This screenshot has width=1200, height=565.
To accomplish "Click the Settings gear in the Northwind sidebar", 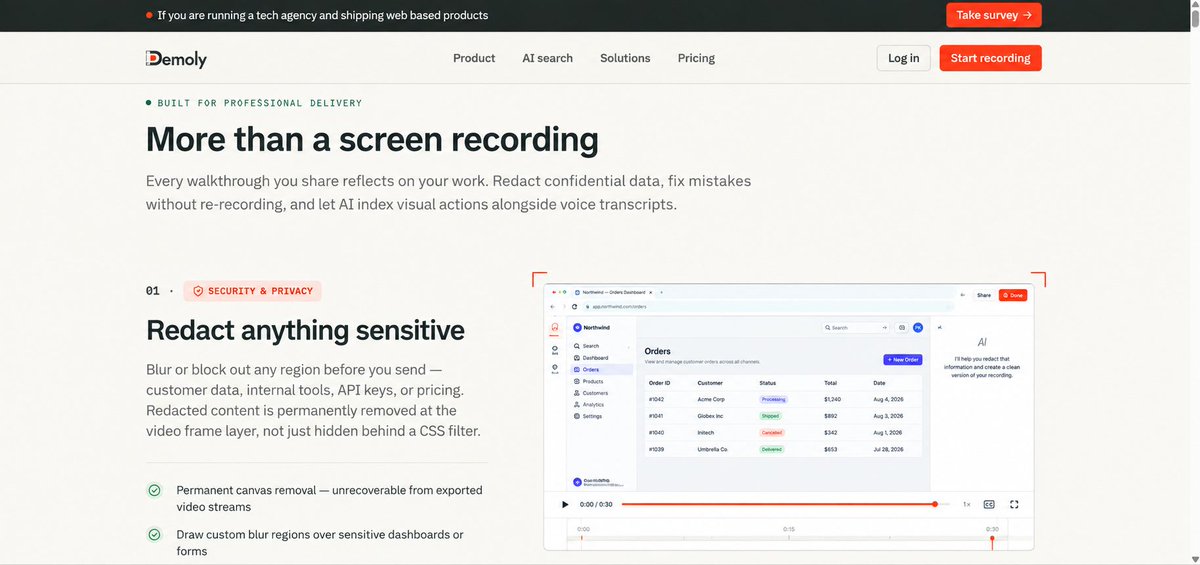I will (577, 416).
